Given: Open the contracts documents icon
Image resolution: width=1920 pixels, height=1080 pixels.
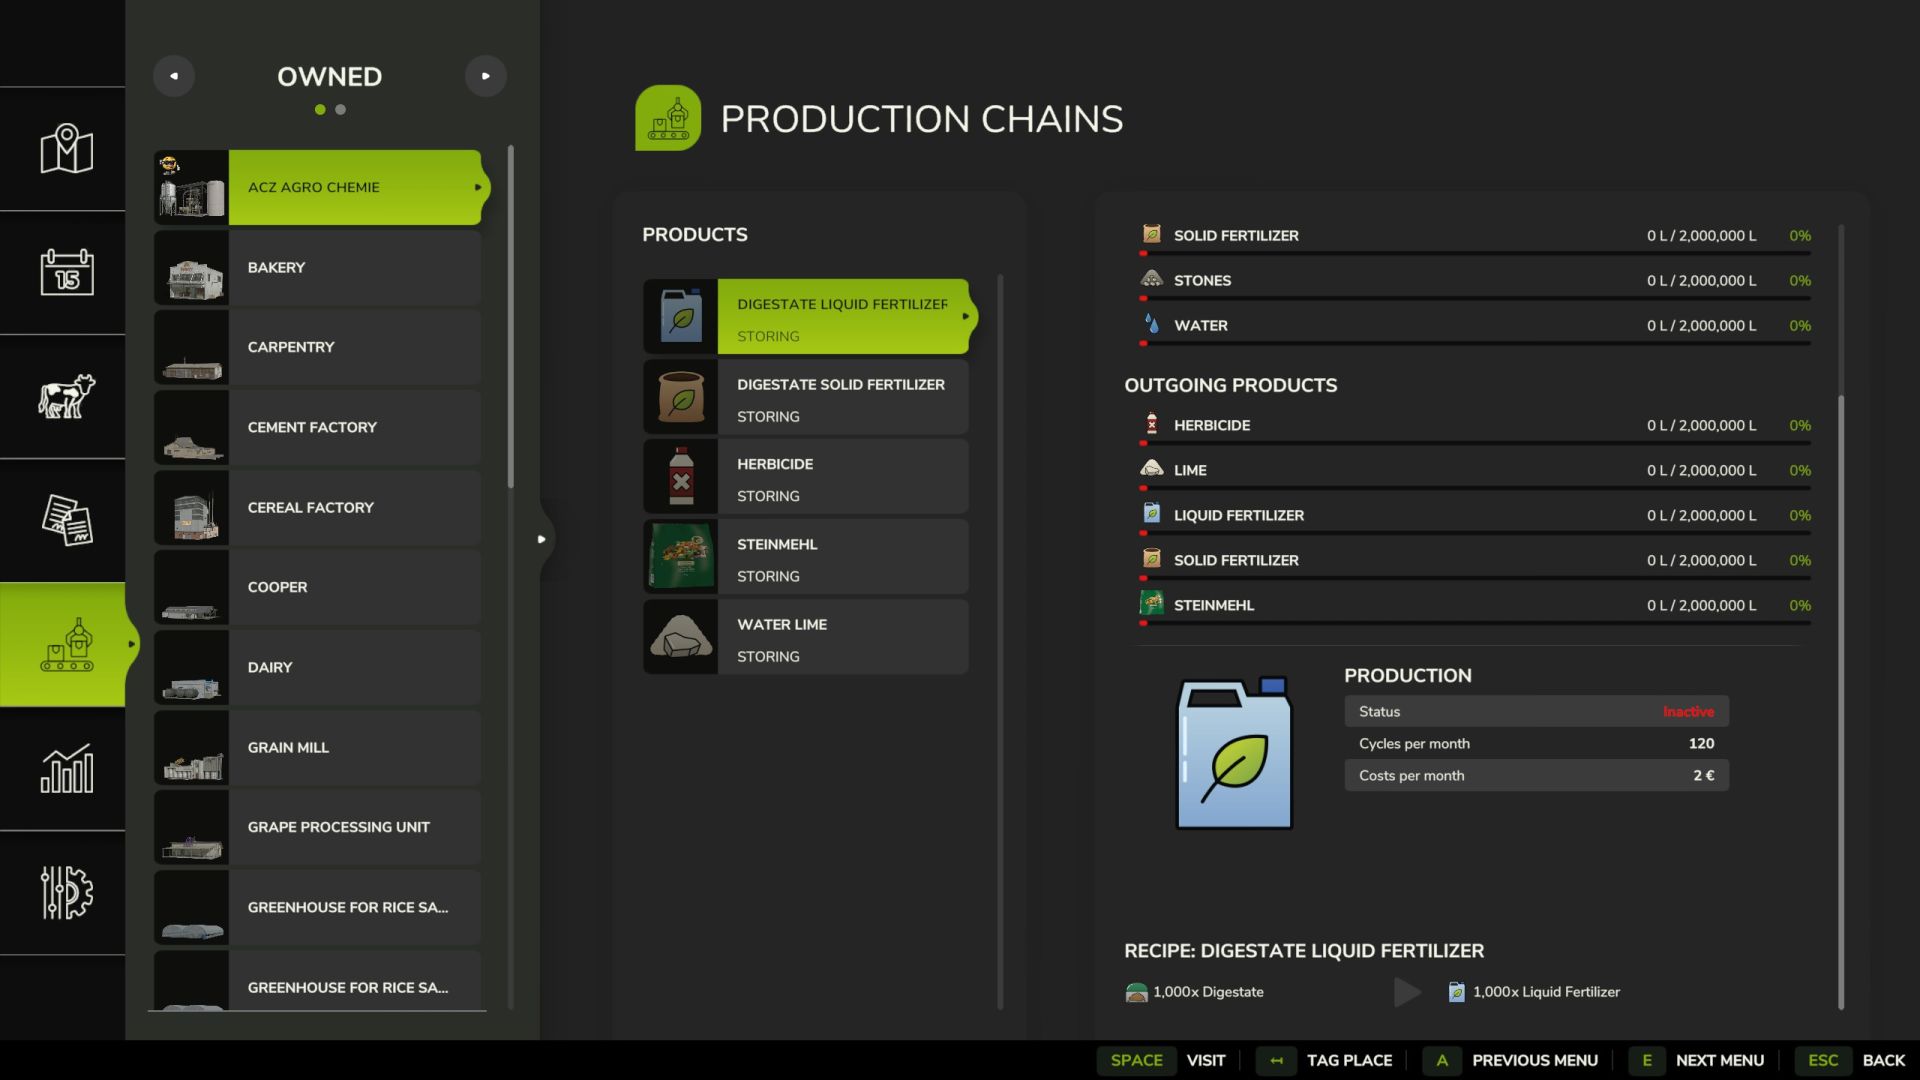Looking at the screenshot, I should pos(66,520).
